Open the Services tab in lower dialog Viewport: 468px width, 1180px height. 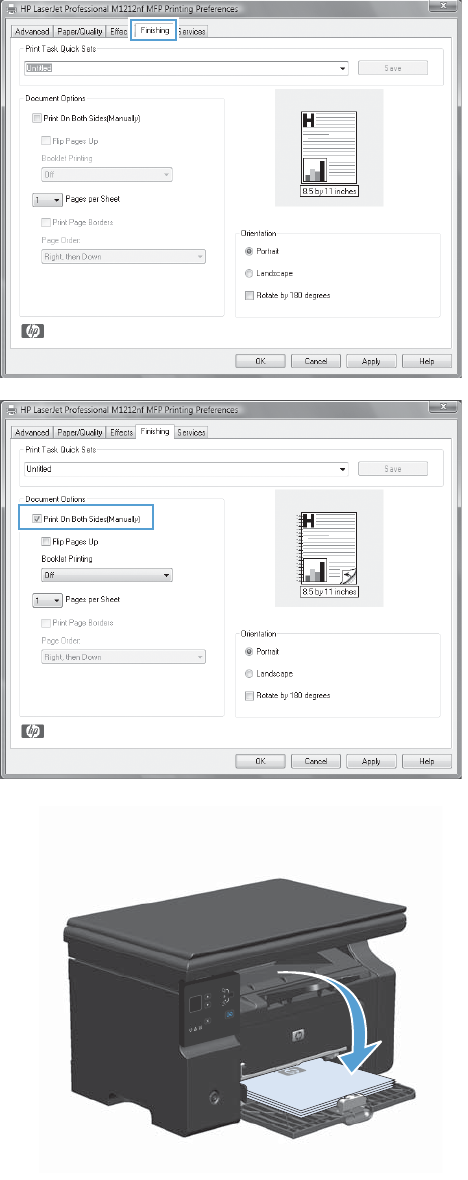[191, 432]
